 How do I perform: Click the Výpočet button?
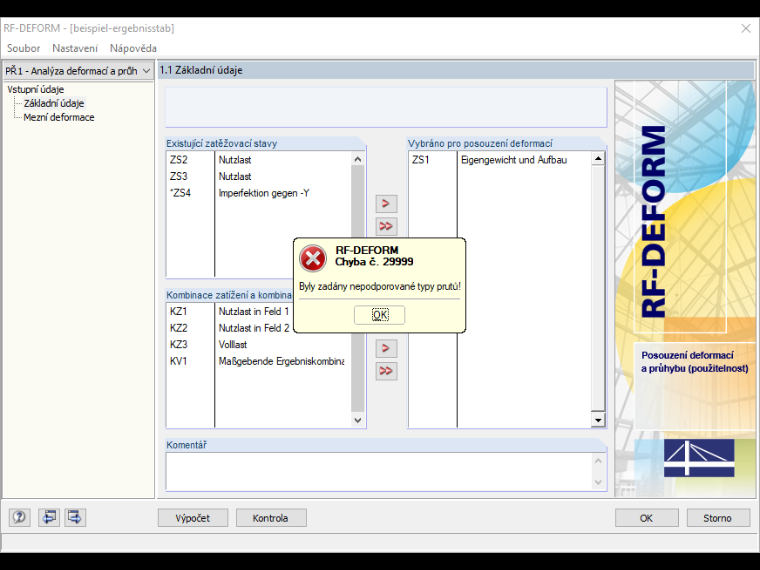193,518
